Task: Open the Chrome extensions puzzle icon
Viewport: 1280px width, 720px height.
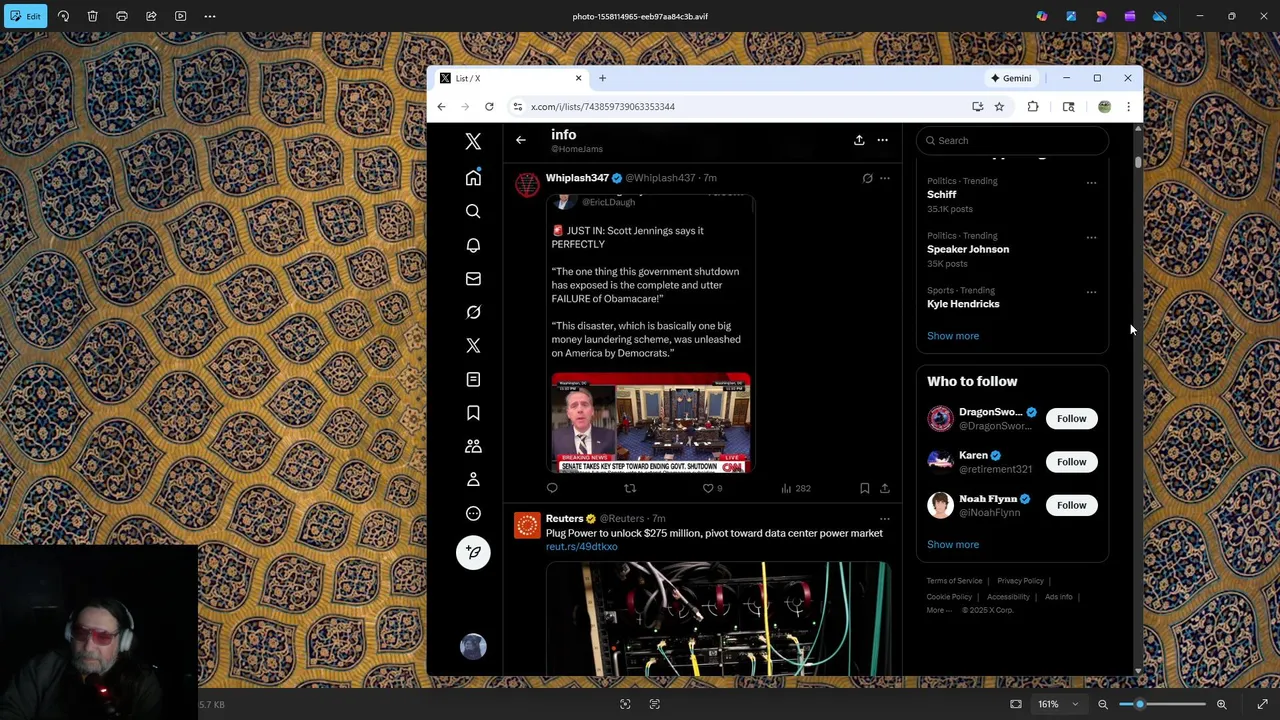Action: (x=1033, y=106)
